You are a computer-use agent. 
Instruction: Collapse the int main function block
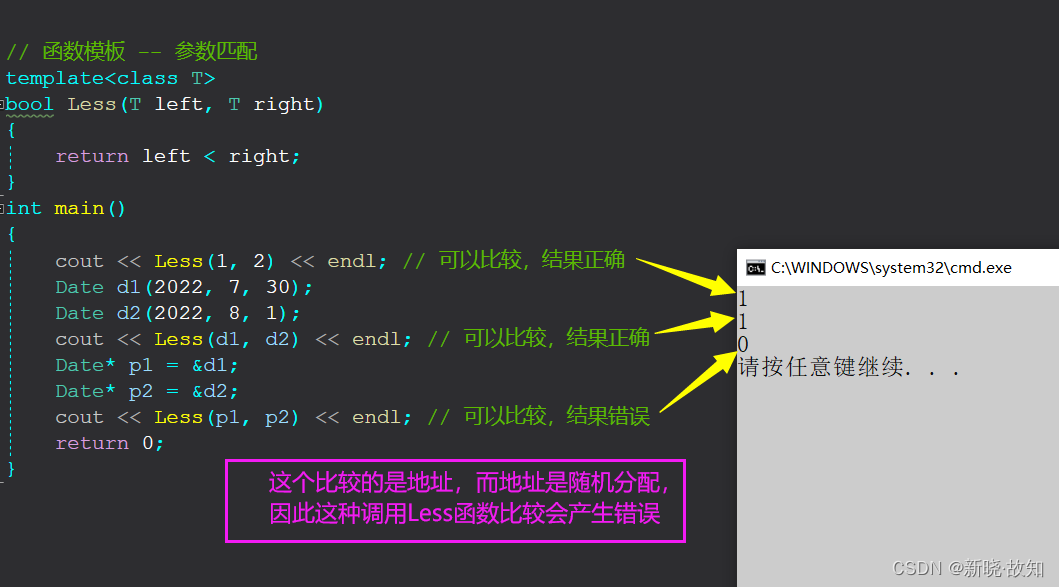tap(2, 209)
